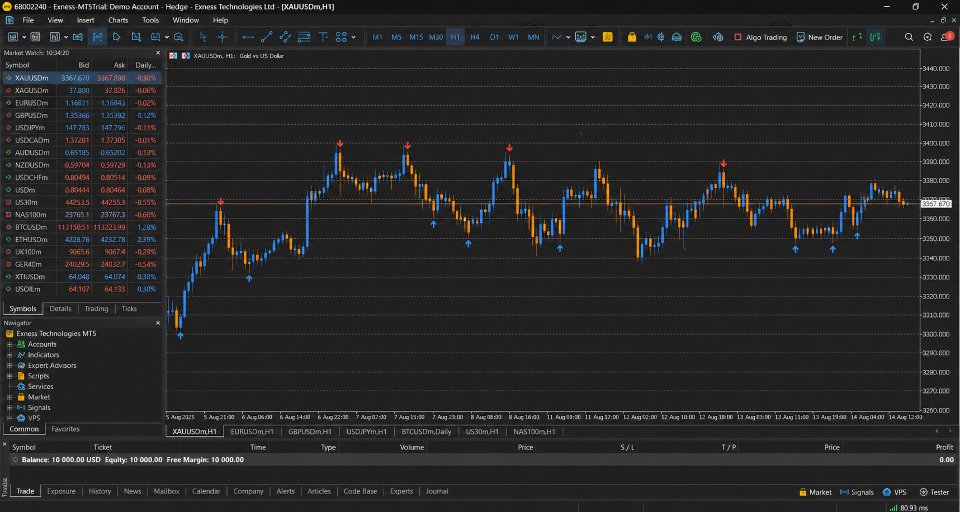Expand the Indicators tree node
Screen dimensions: 960x512
[x=9, y=355]
